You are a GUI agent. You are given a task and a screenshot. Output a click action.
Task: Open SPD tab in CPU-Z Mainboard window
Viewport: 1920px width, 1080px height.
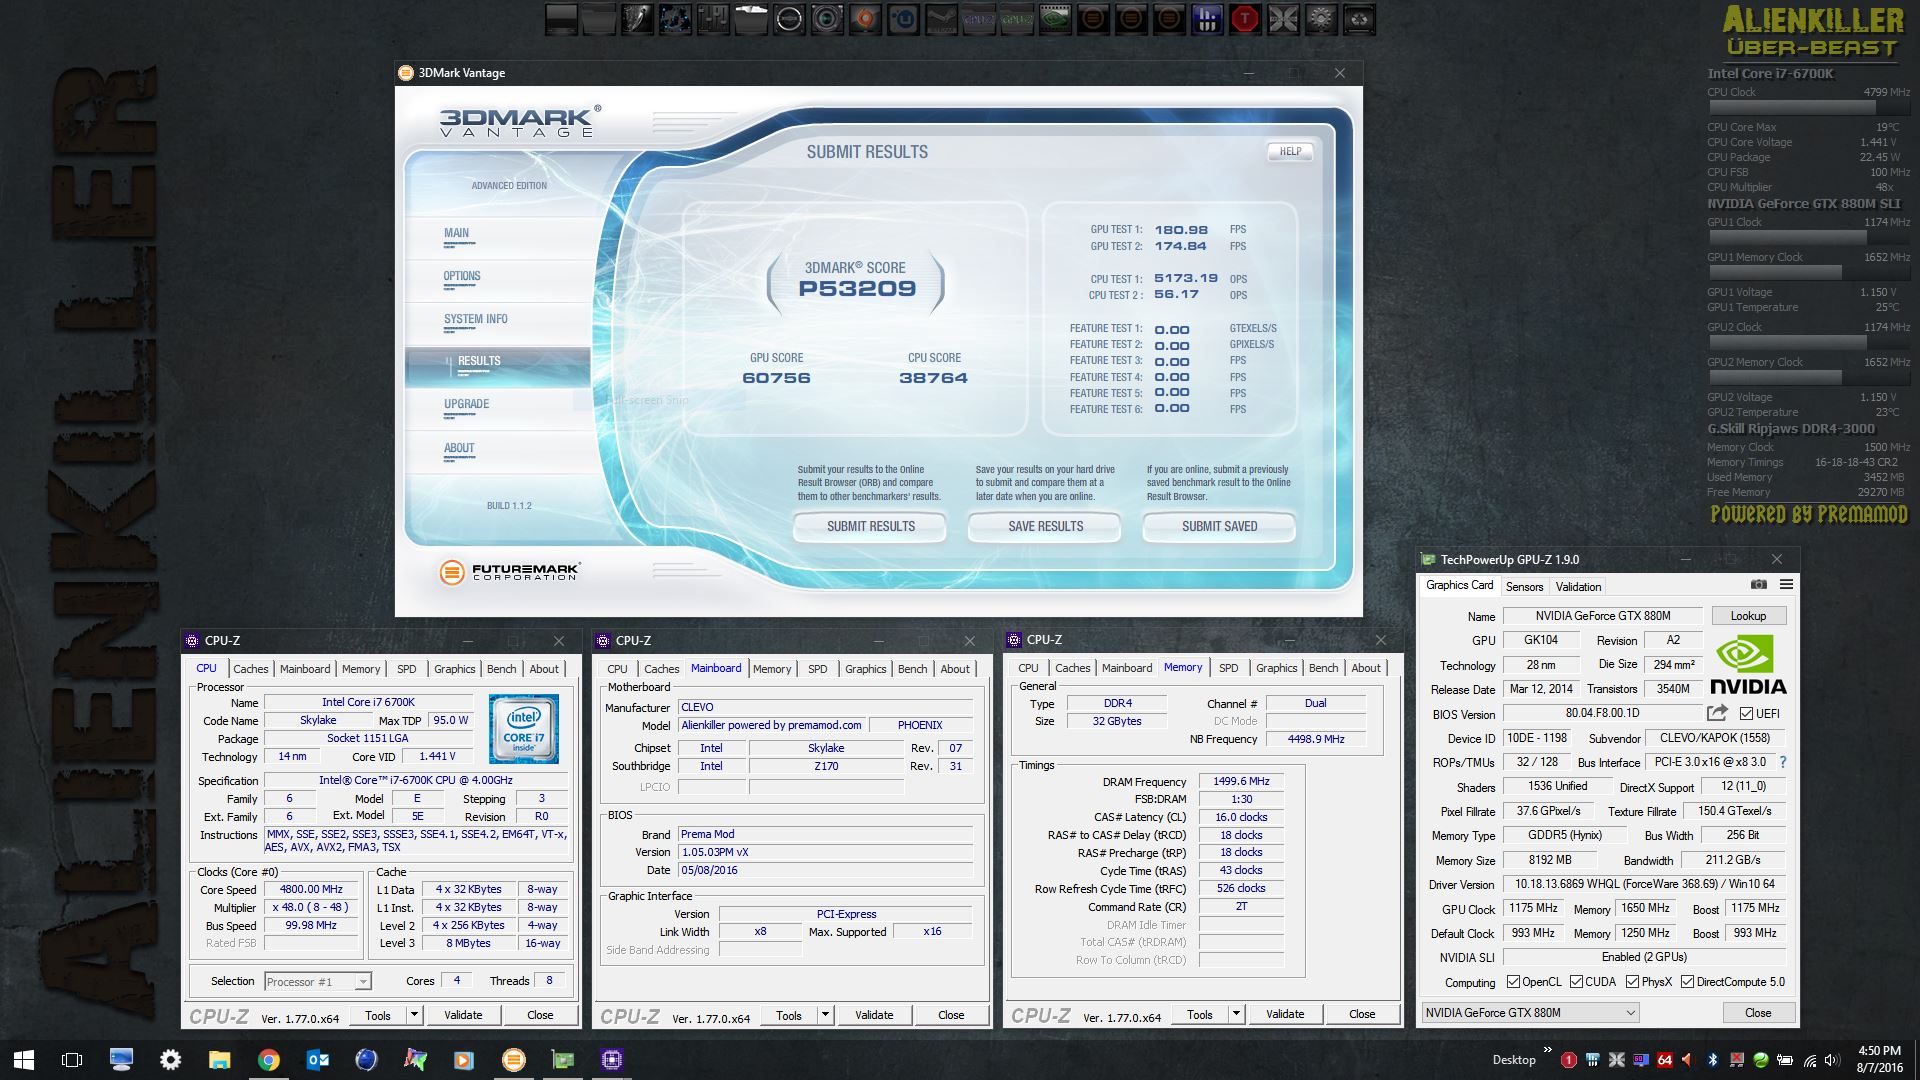(x=818, y=669)
